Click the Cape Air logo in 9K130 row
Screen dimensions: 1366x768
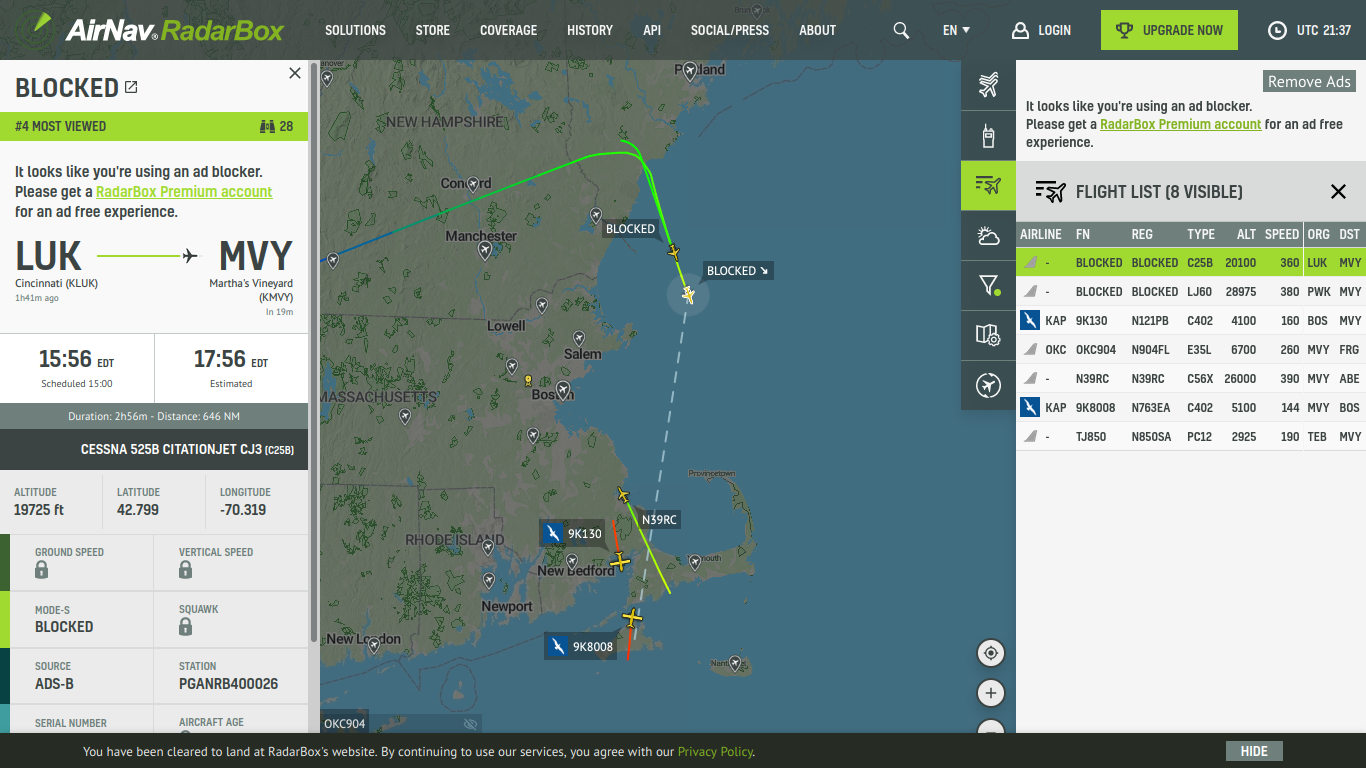click(x=1029, y=320)
